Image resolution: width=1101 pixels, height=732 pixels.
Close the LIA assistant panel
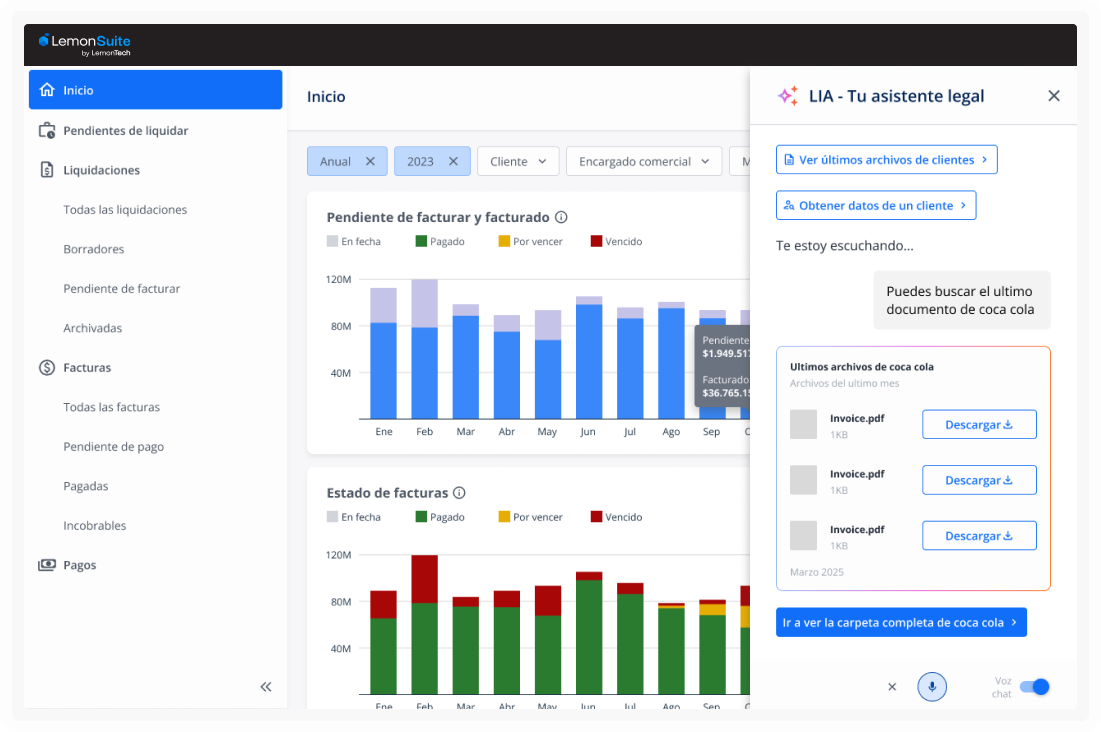pyautogui.click(x=1053, y=96)
